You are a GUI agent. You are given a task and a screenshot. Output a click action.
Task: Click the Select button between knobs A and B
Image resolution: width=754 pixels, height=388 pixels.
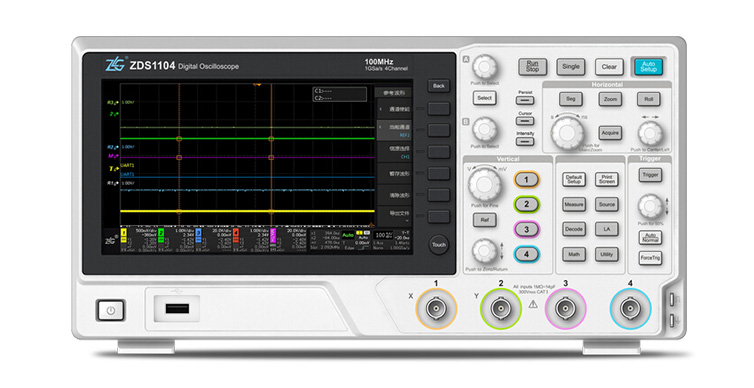click(484, 98)
